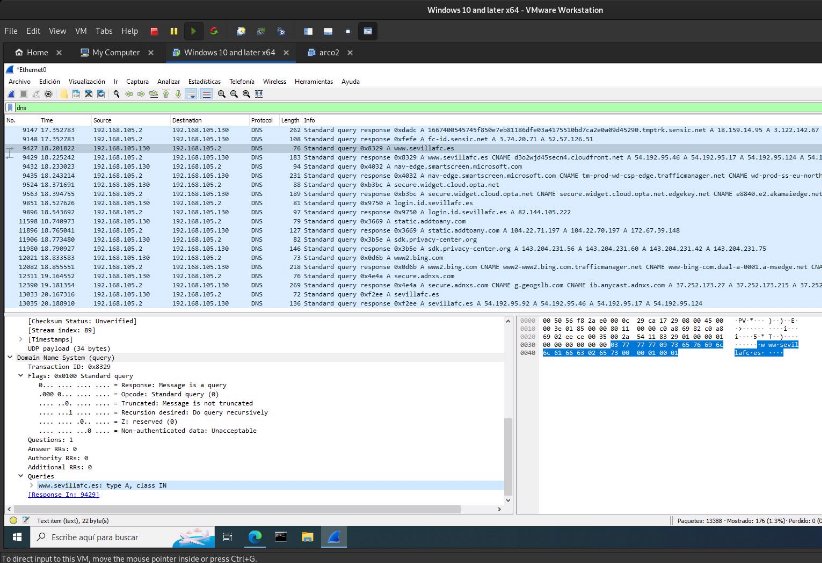Toggle VMware full screen view icon
Screen dimensions: 822x563
(x=348, y=31)
